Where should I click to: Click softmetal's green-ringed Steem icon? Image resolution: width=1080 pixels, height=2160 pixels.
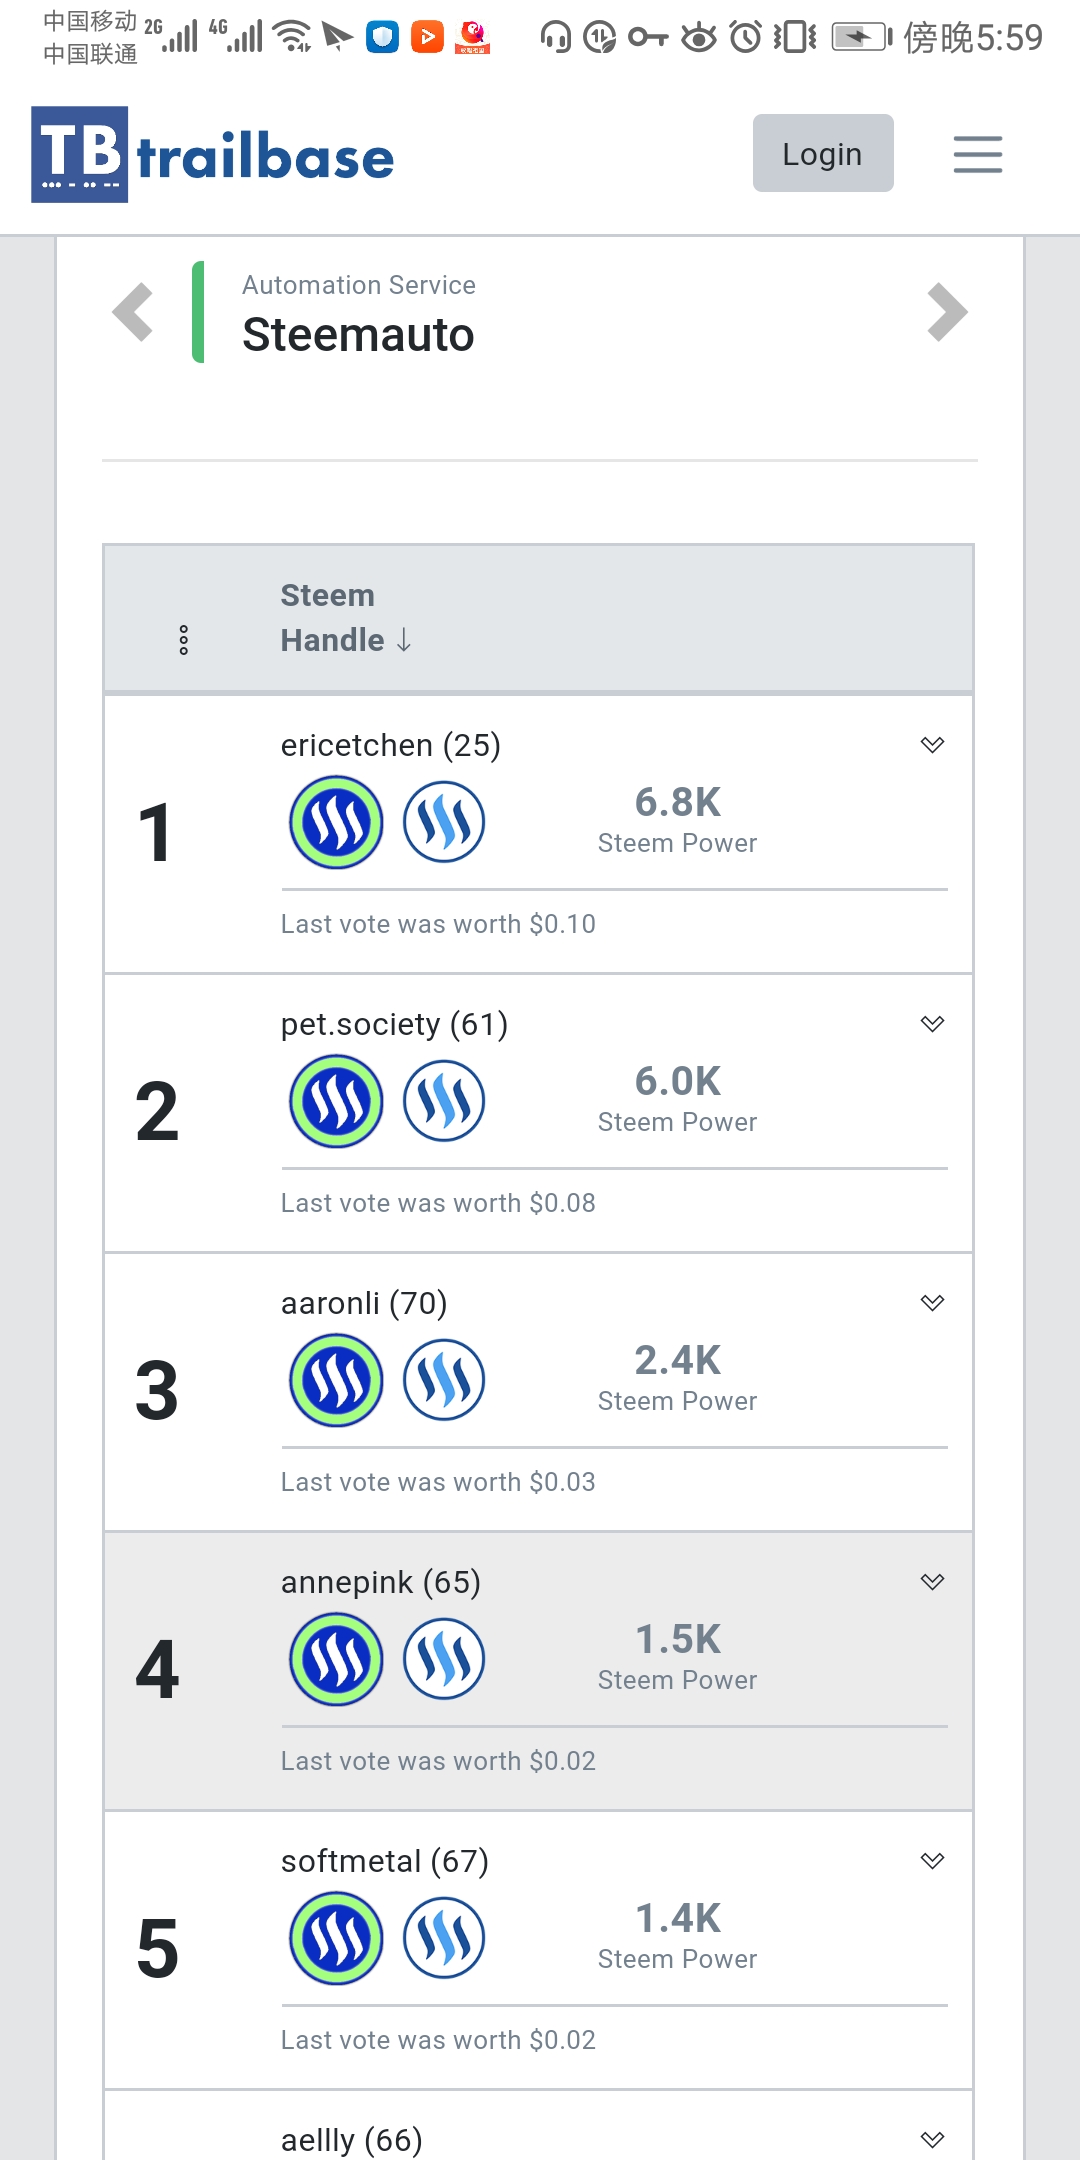coord(336,1939)
